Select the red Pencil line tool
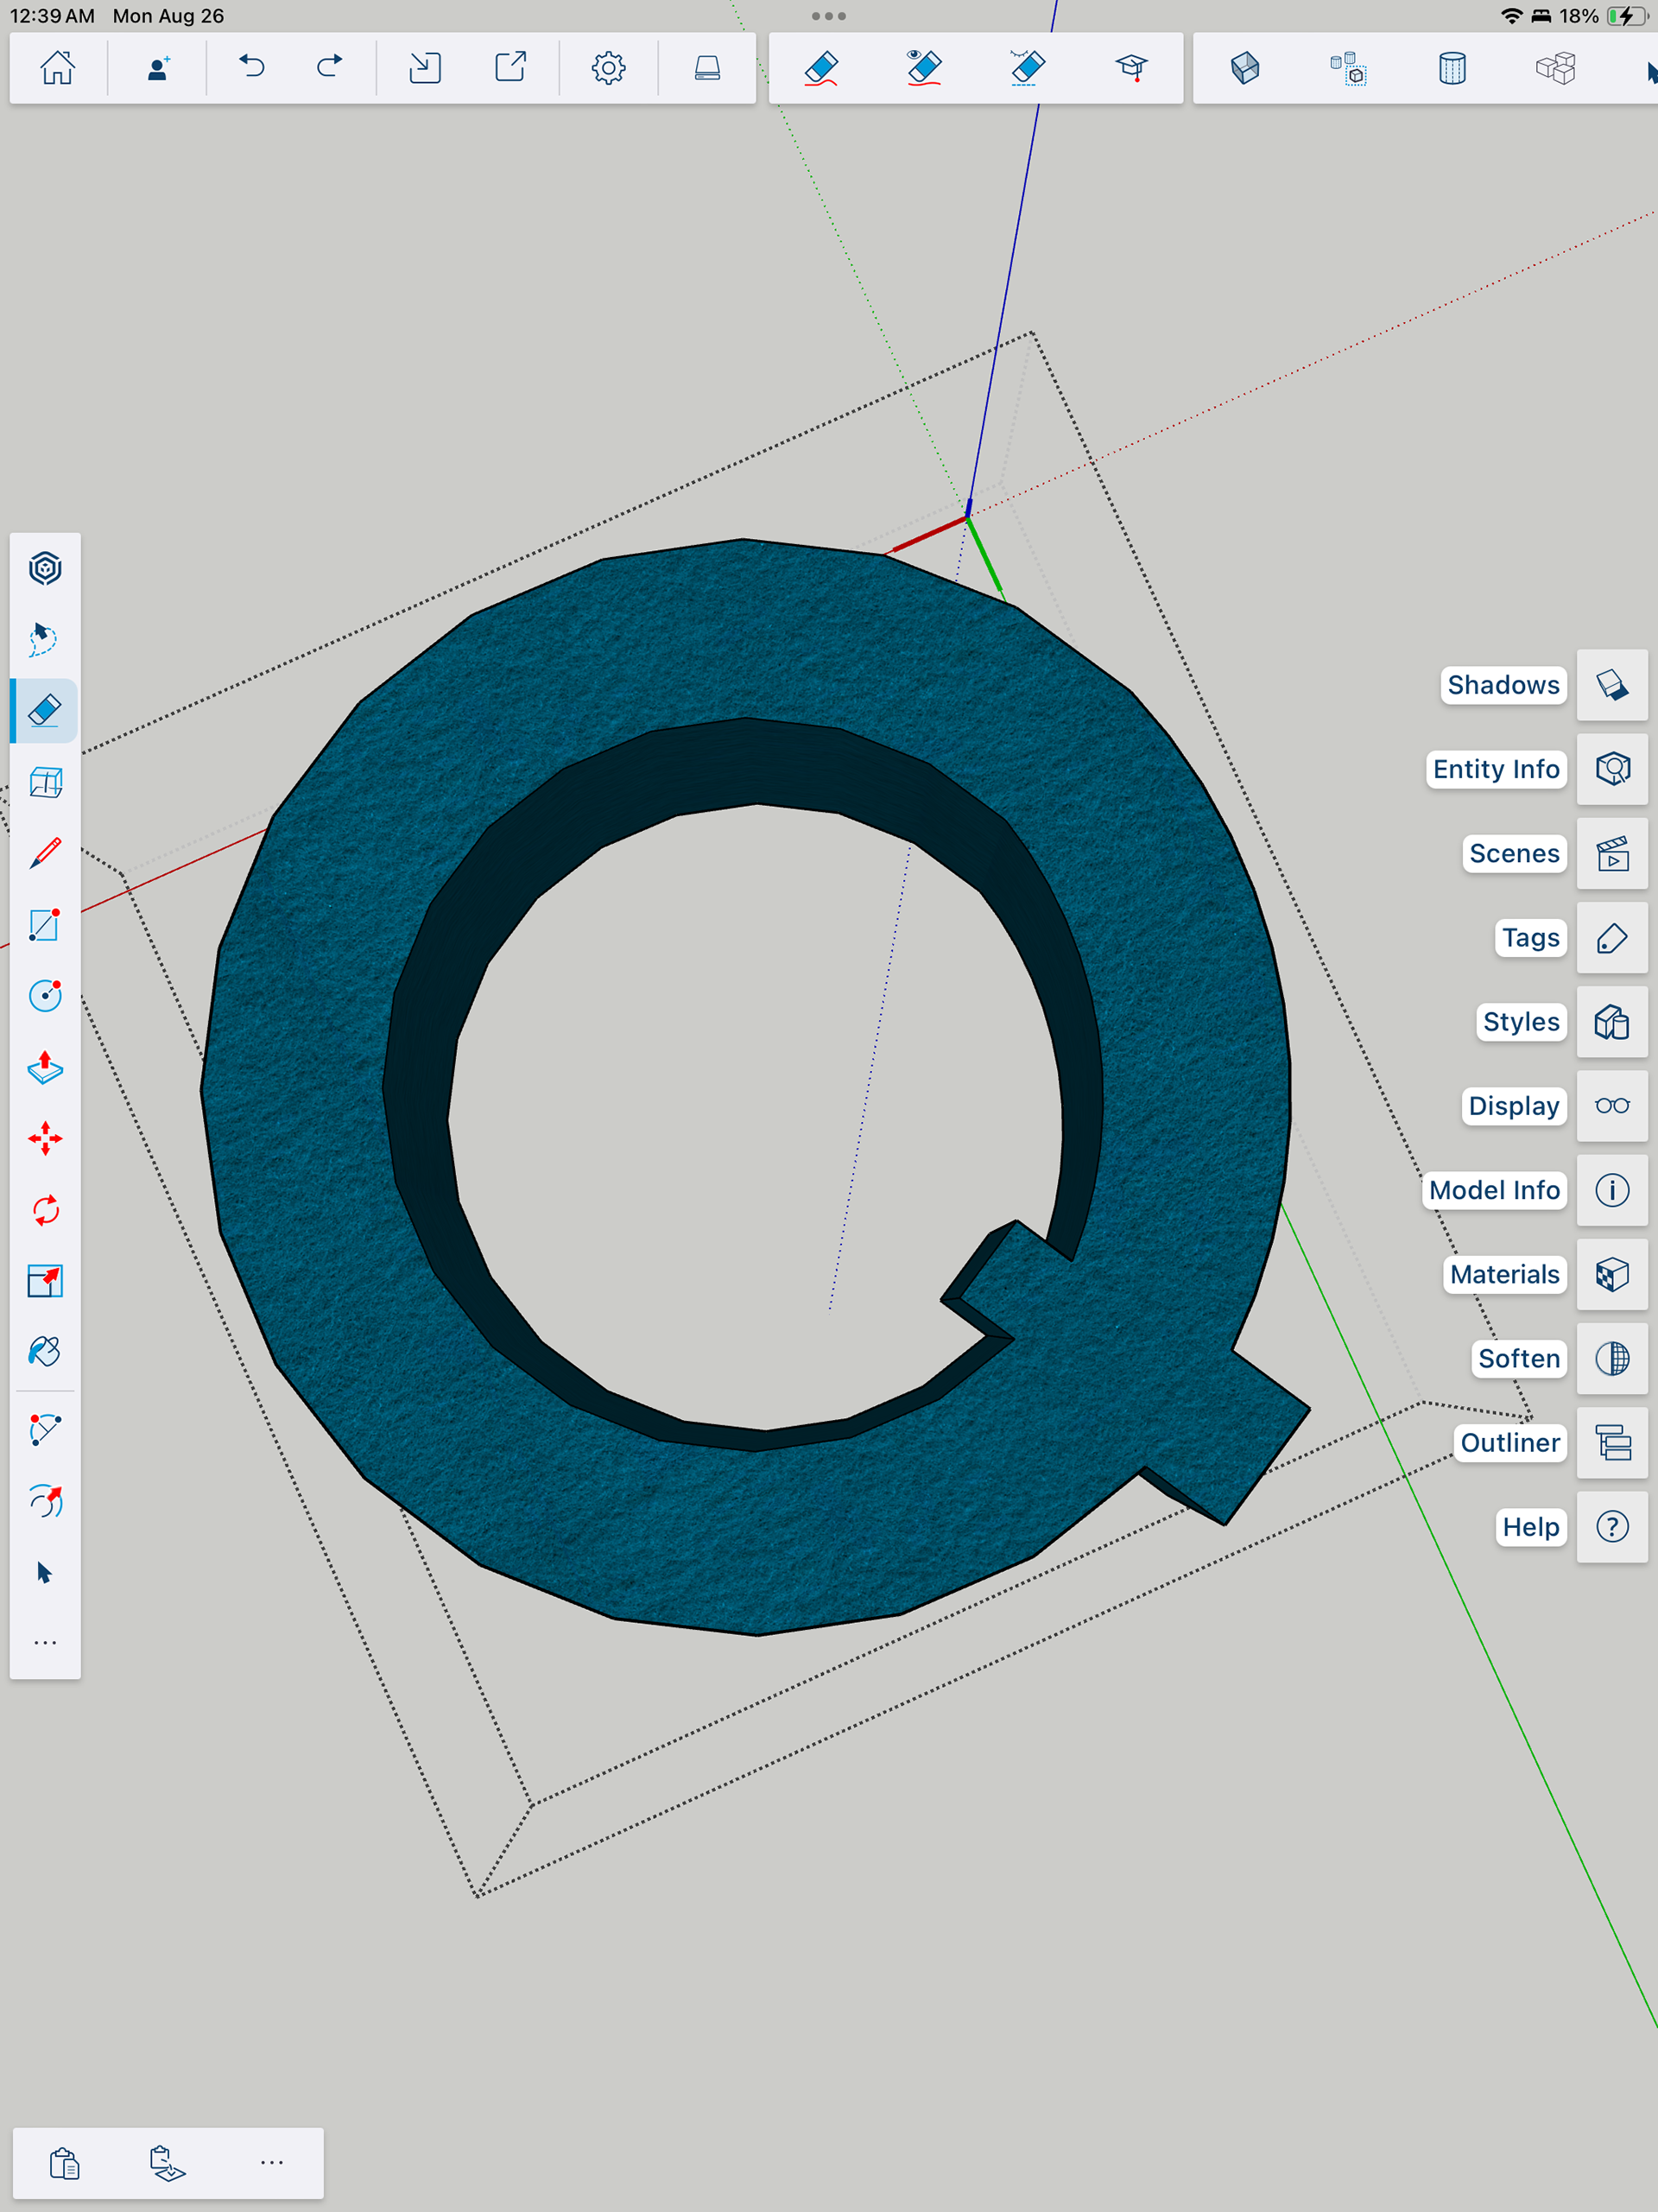Viewport: 1658px width, 2212px height. pos(45,853)
